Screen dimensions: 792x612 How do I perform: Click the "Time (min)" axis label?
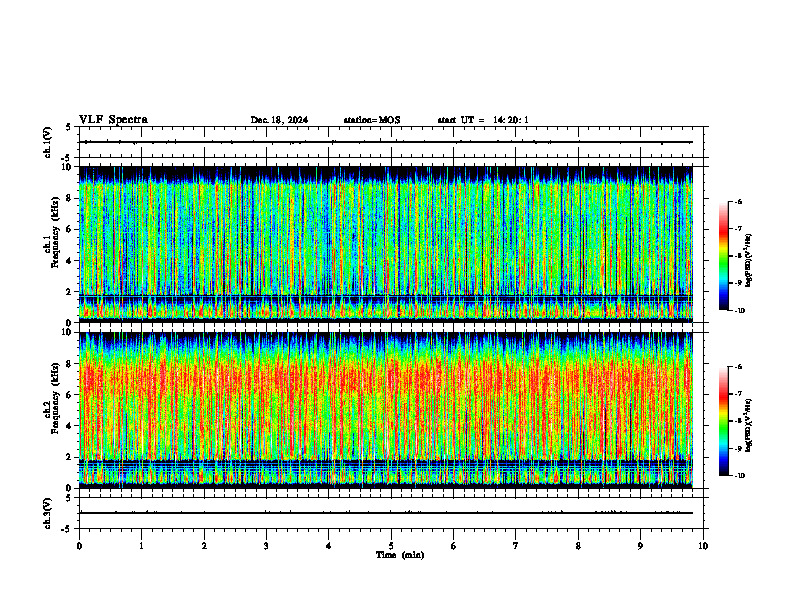coord(400,555)
